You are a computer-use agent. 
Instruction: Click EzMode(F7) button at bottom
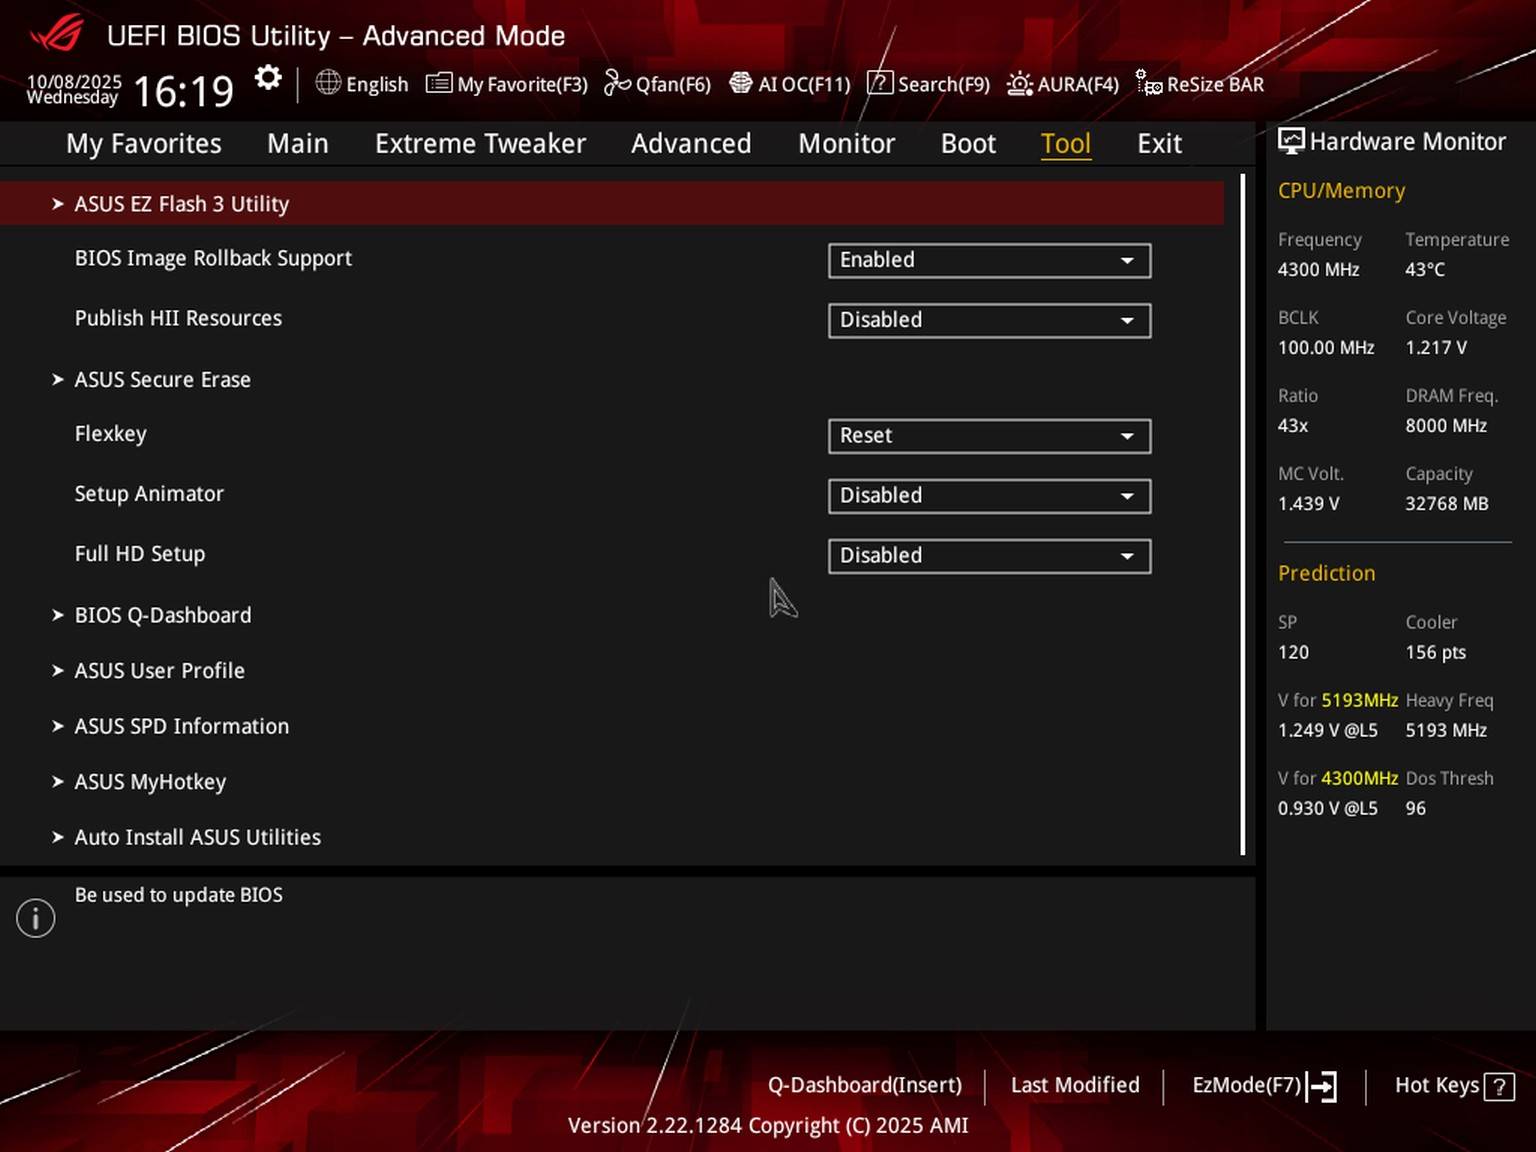pyautogui.click(x=1263, y=1086)
